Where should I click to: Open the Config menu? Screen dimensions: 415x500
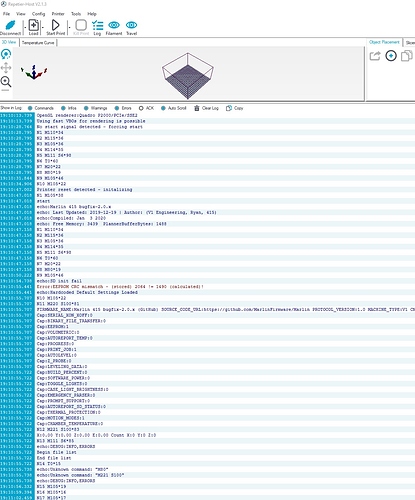click(x=38, y=14)
